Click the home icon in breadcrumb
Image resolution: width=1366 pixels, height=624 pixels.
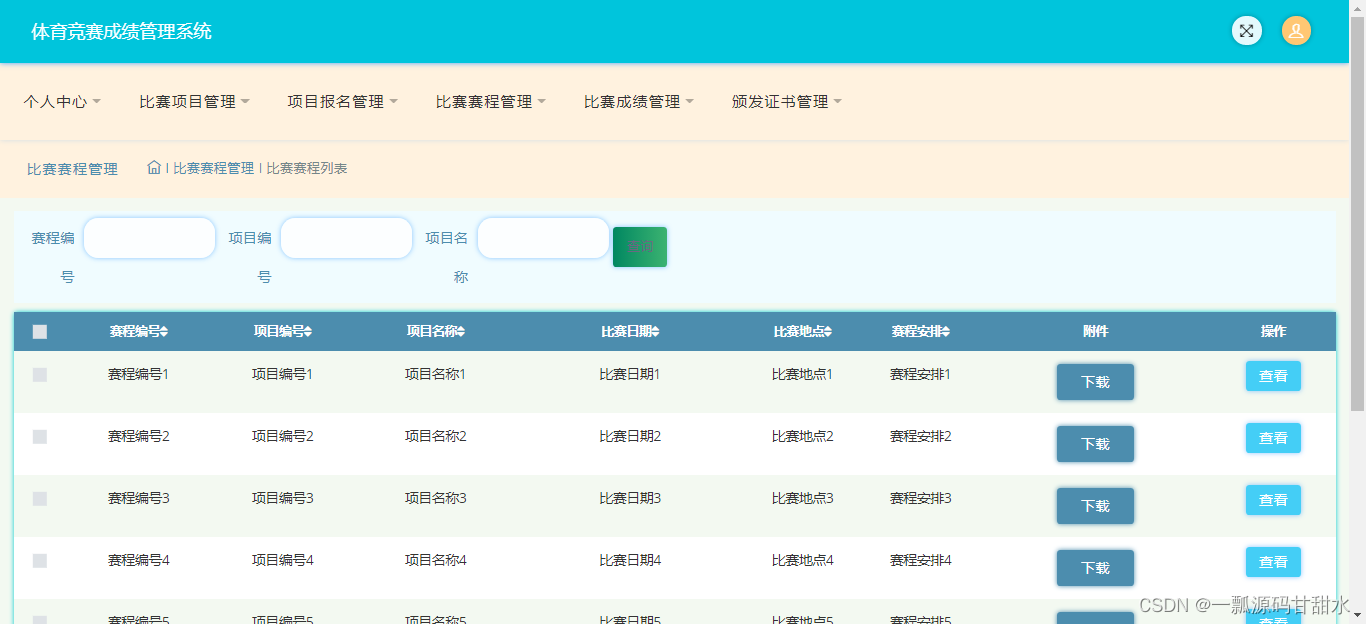point(155,168)
